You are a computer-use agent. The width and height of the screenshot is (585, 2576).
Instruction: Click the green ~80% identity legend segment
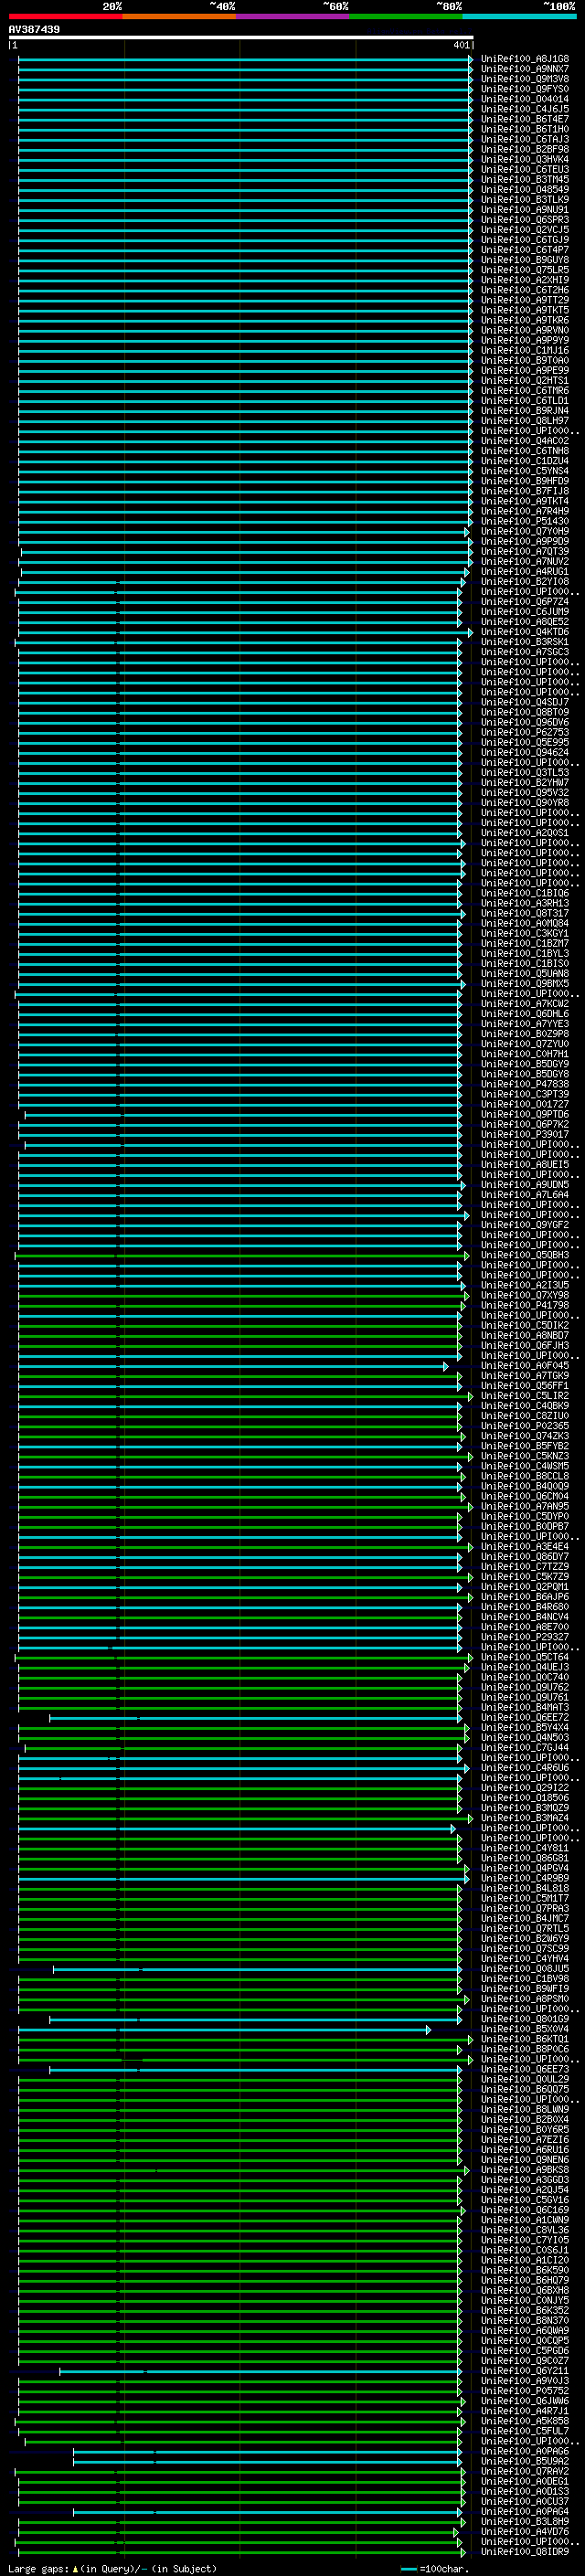pyautogui.click(x=406, y=16)
